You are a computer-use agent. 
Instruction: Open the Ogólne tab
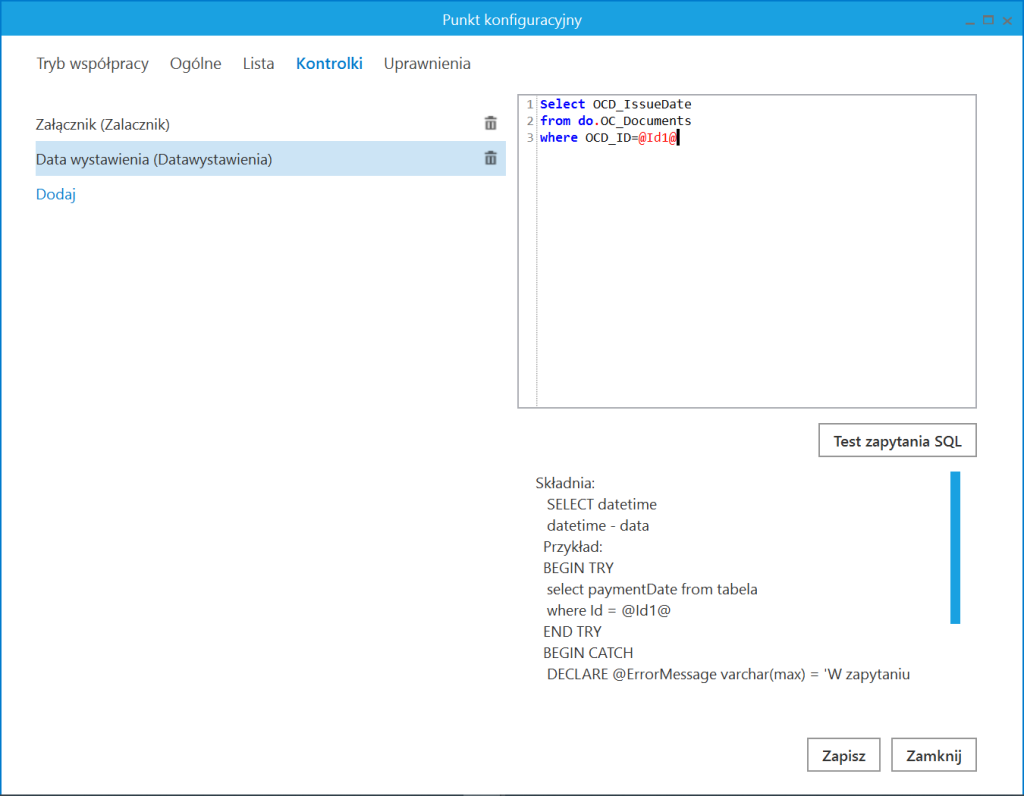[x=195, y=63]
